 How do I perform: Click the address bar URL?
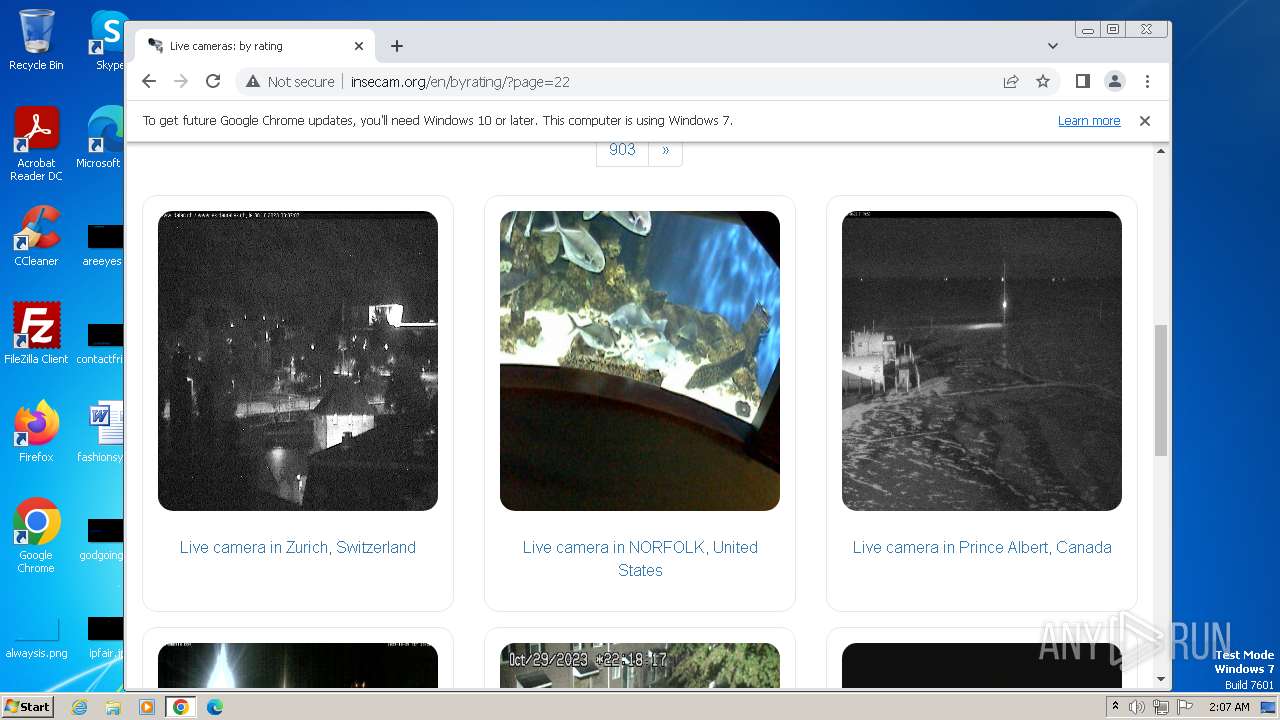(460, 82)
